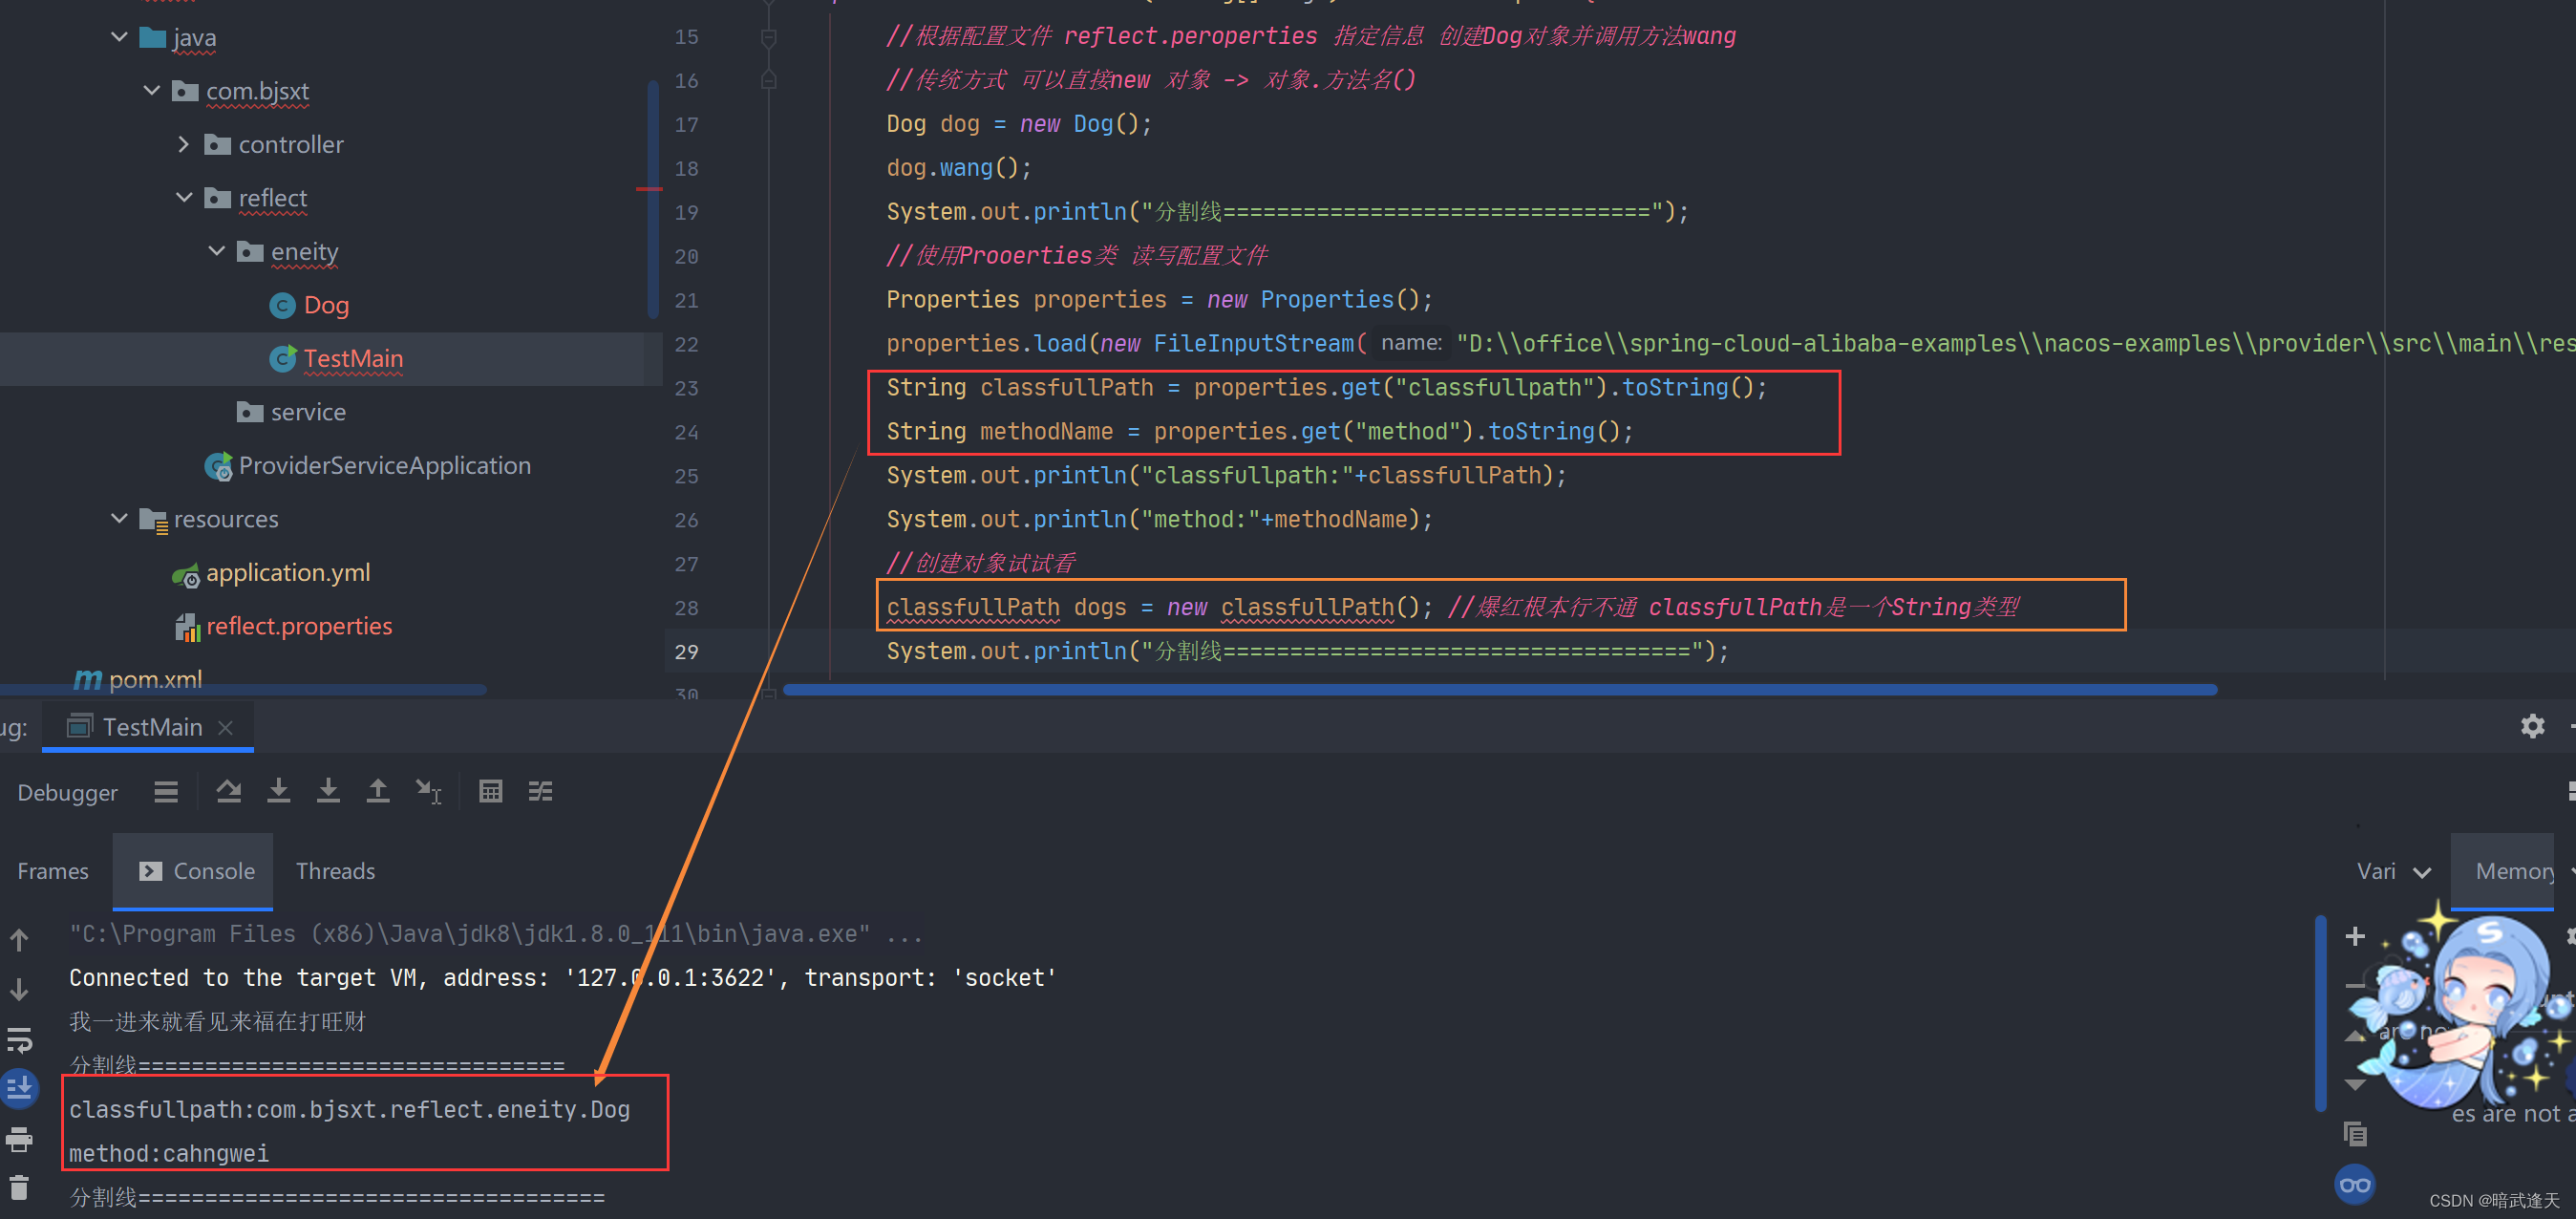Image resolution: width=2576 pixels, height=1219 pixels.
Task: Open the Dog class file
Action: click(325, 305)
